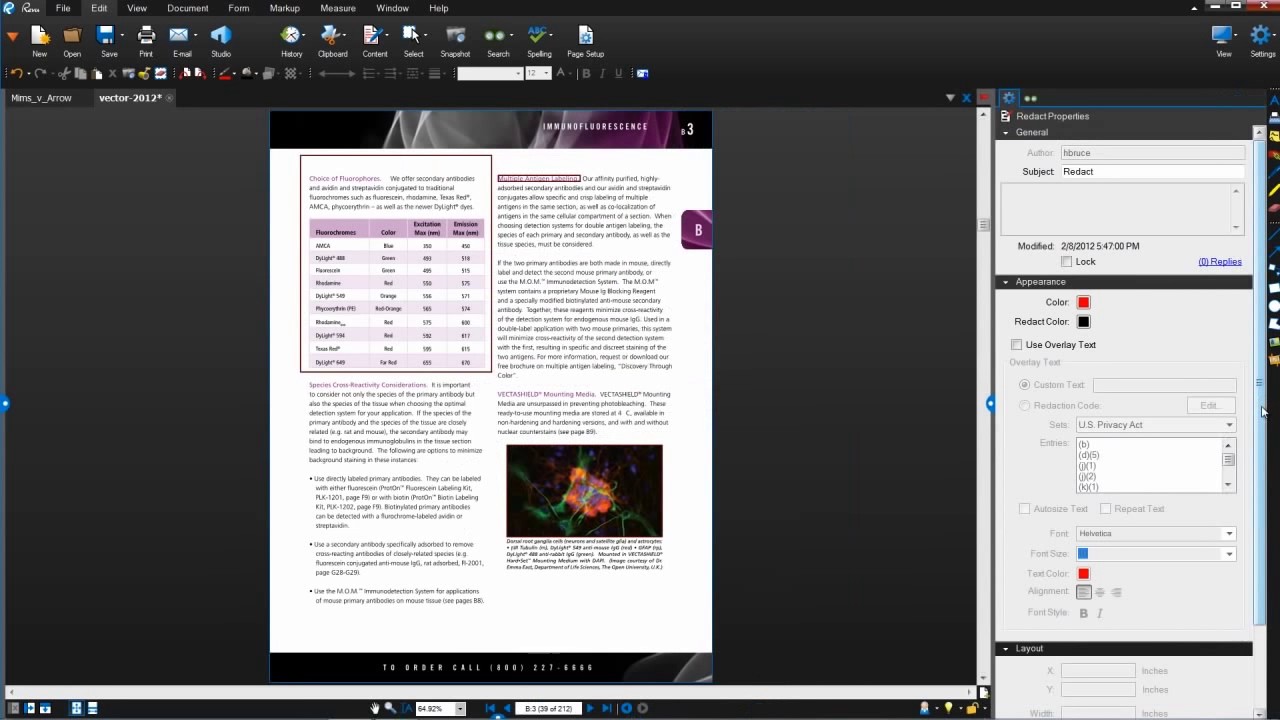Open the zoom percentage dropdown

pos(460,709)
